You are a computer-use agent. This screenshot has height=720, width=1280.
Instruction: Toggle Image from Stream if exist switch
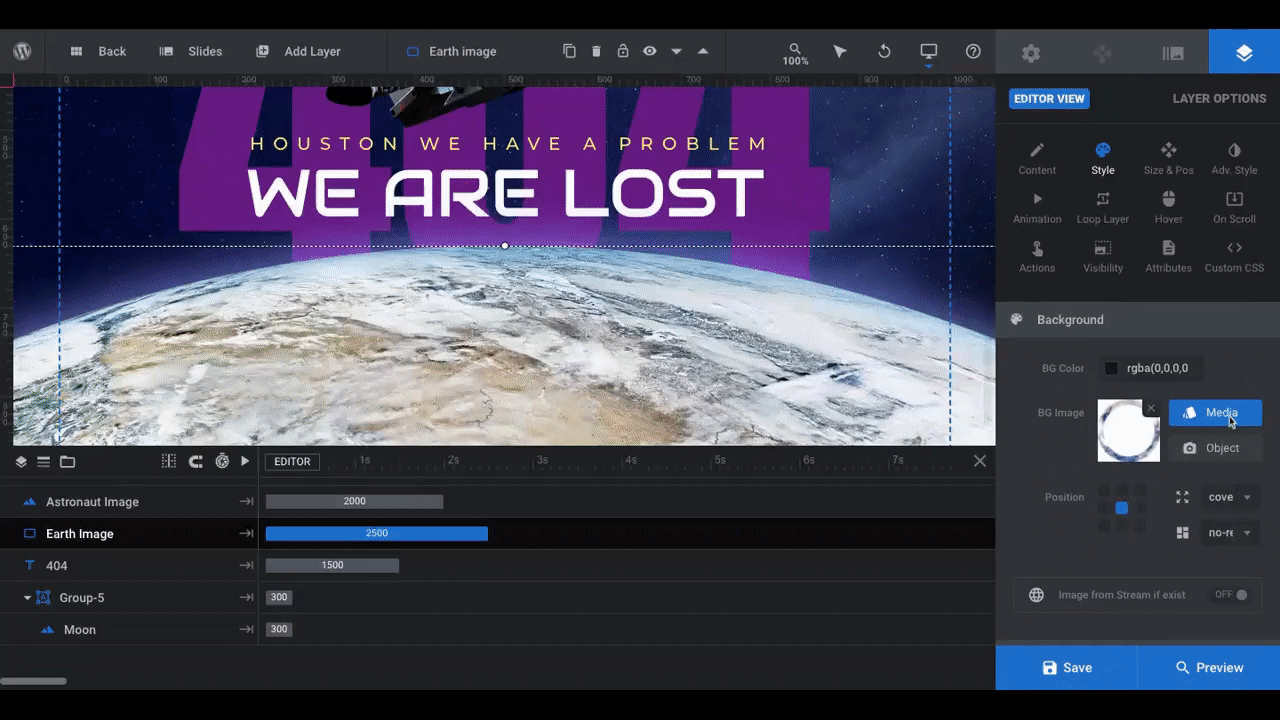1231,595
